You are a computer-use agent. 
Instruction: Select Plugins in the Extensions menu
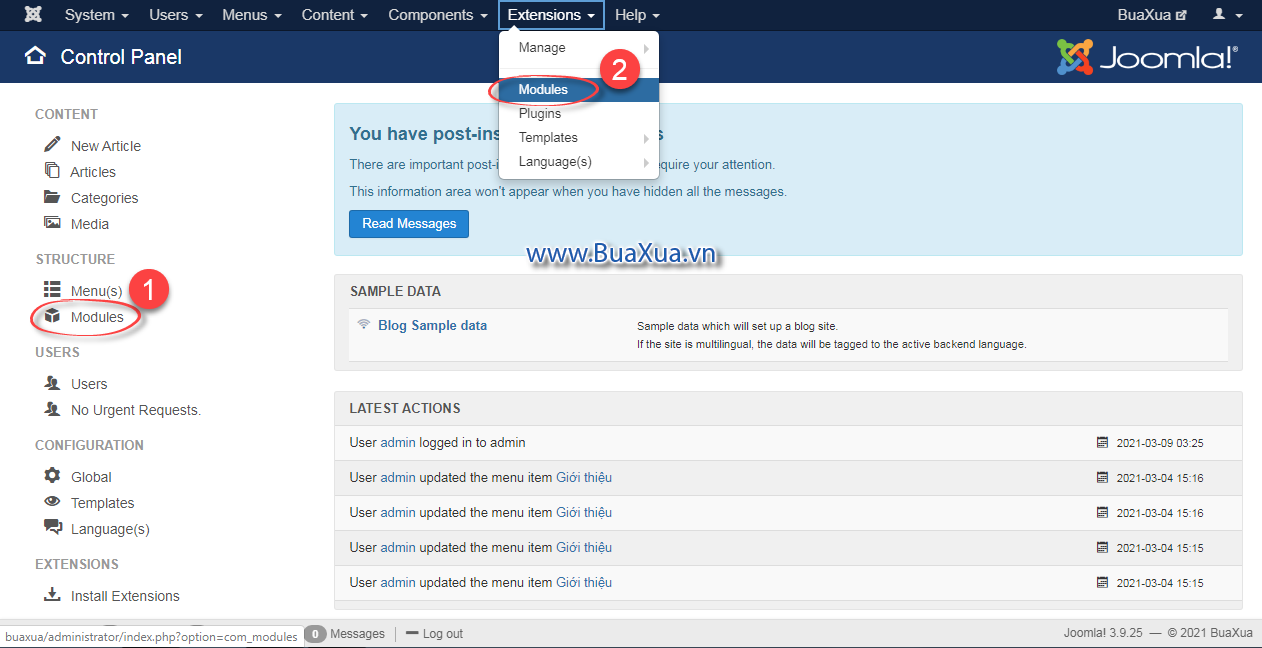pos(579,114)
